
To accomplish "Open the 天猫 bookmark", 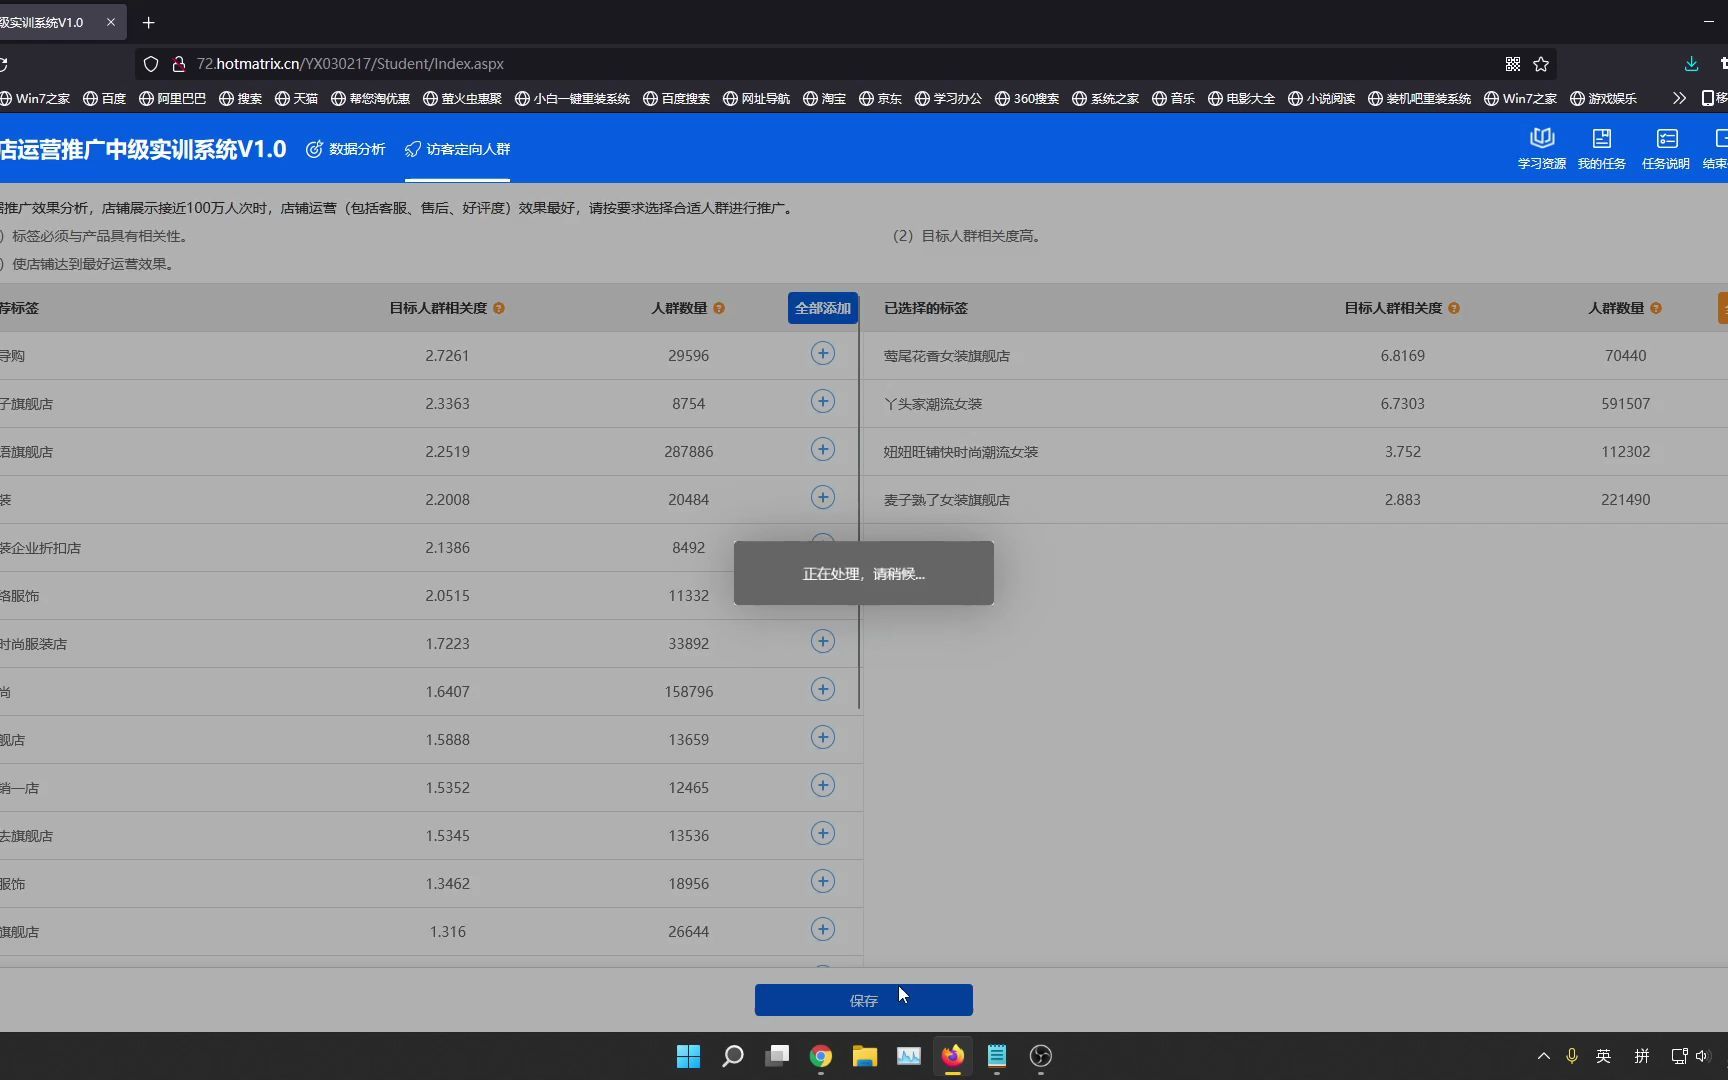I will [x=296, y=98].
